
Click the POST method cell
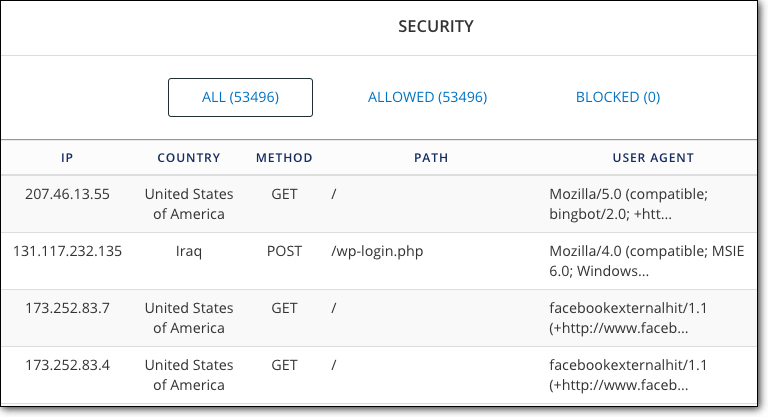point(284,251)
